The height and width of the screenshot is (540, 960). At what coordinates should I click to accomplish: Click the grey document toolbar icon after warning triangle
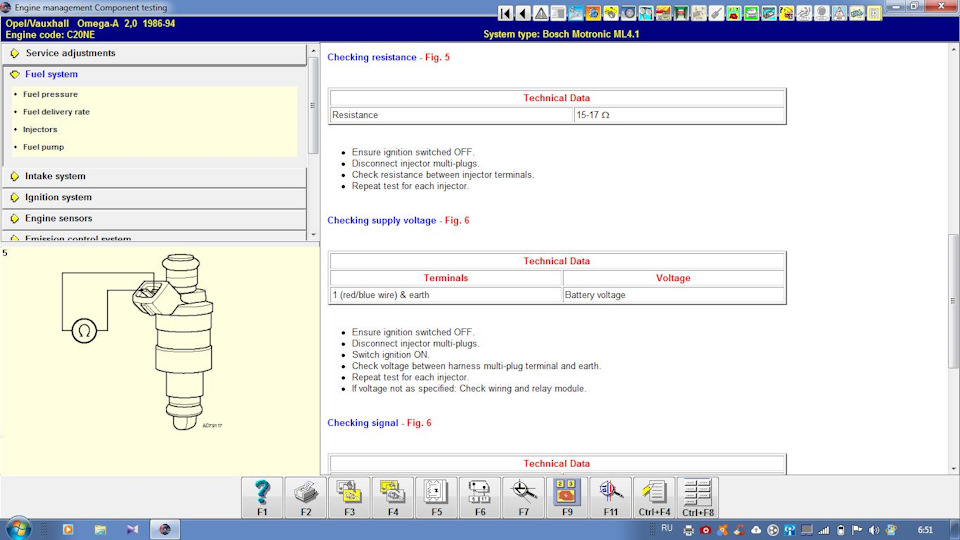pos(558,13)
